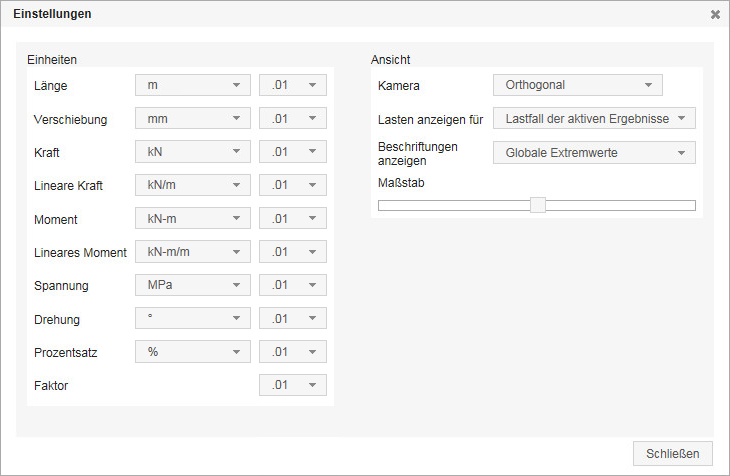
Task: Open the Lasten anzeigen für dropdown
Action: [594, 118]
